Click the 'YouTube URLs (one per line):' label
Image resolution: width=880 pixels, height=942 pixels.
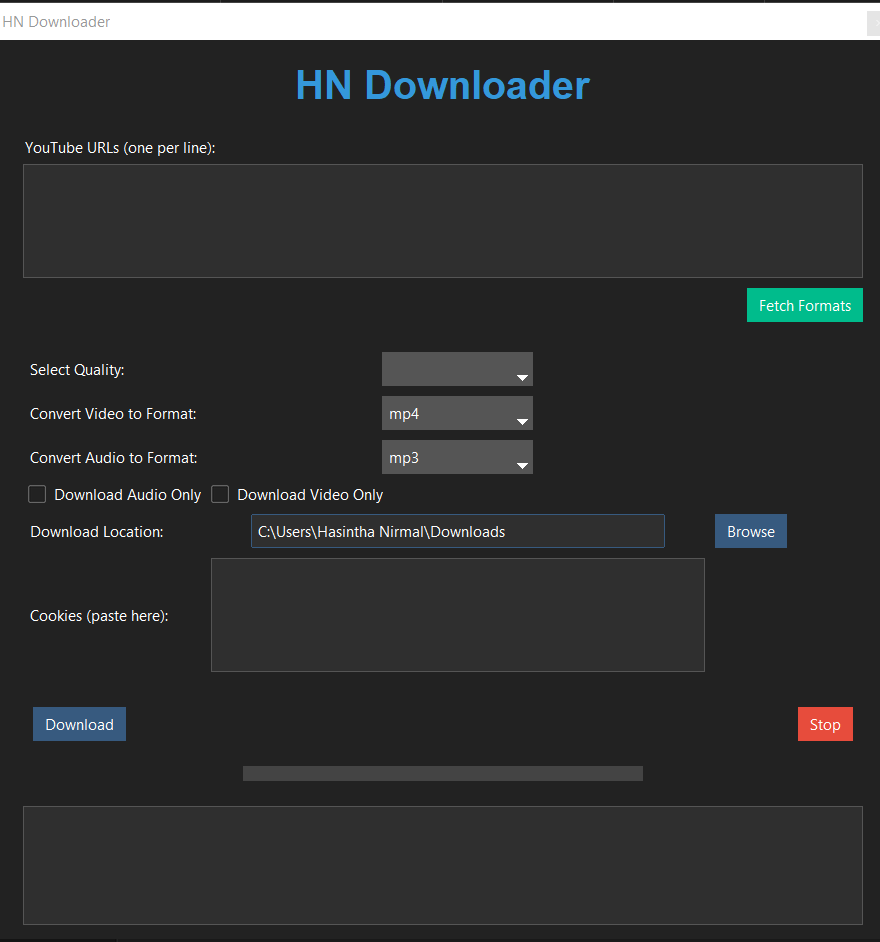point(120,148)
